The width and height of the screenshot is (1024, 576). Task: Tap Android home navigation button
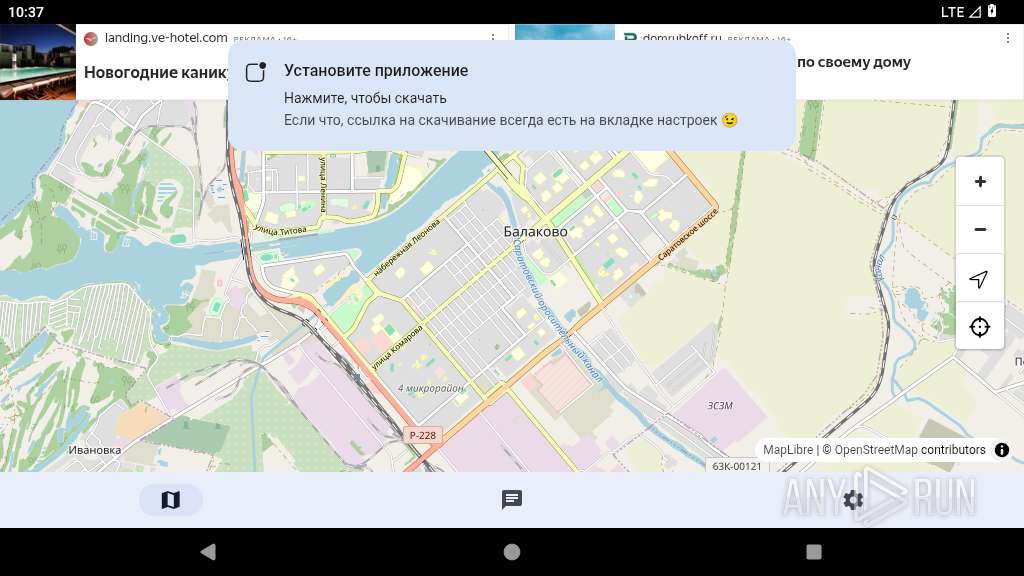coord(512,552)
